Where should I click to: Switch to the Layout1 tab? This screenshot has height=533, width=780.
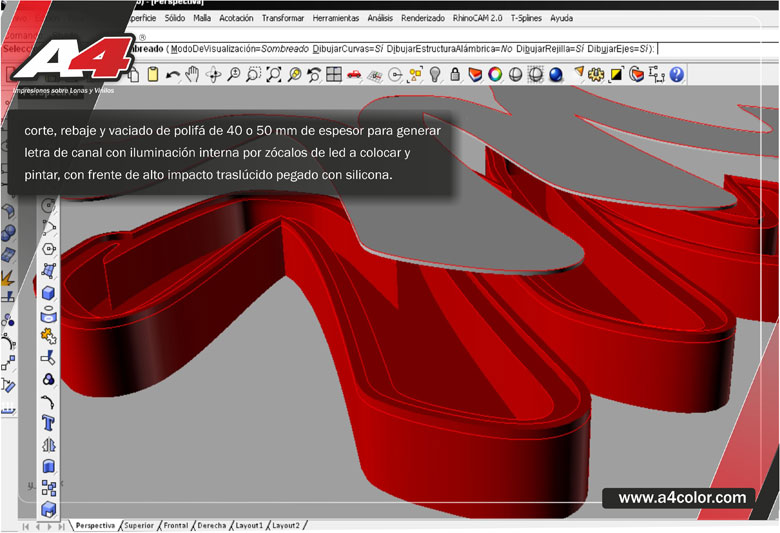249,525
